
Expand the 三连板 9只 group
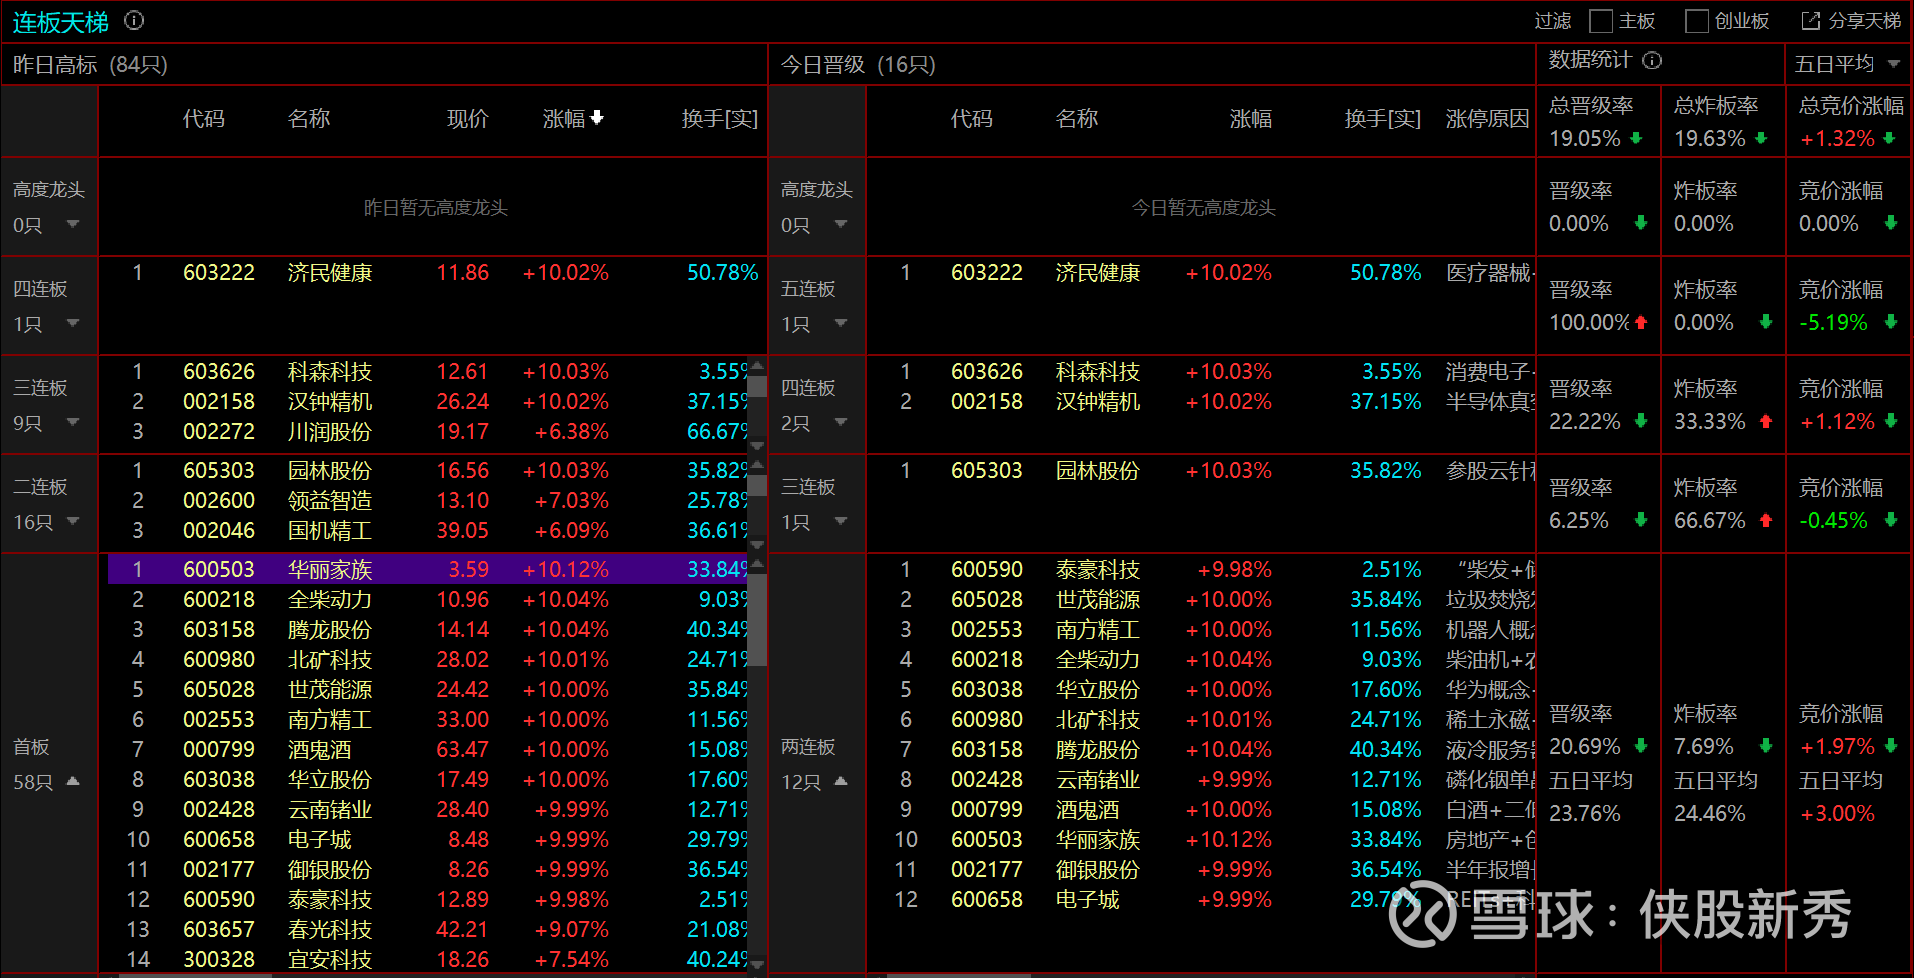73,422
